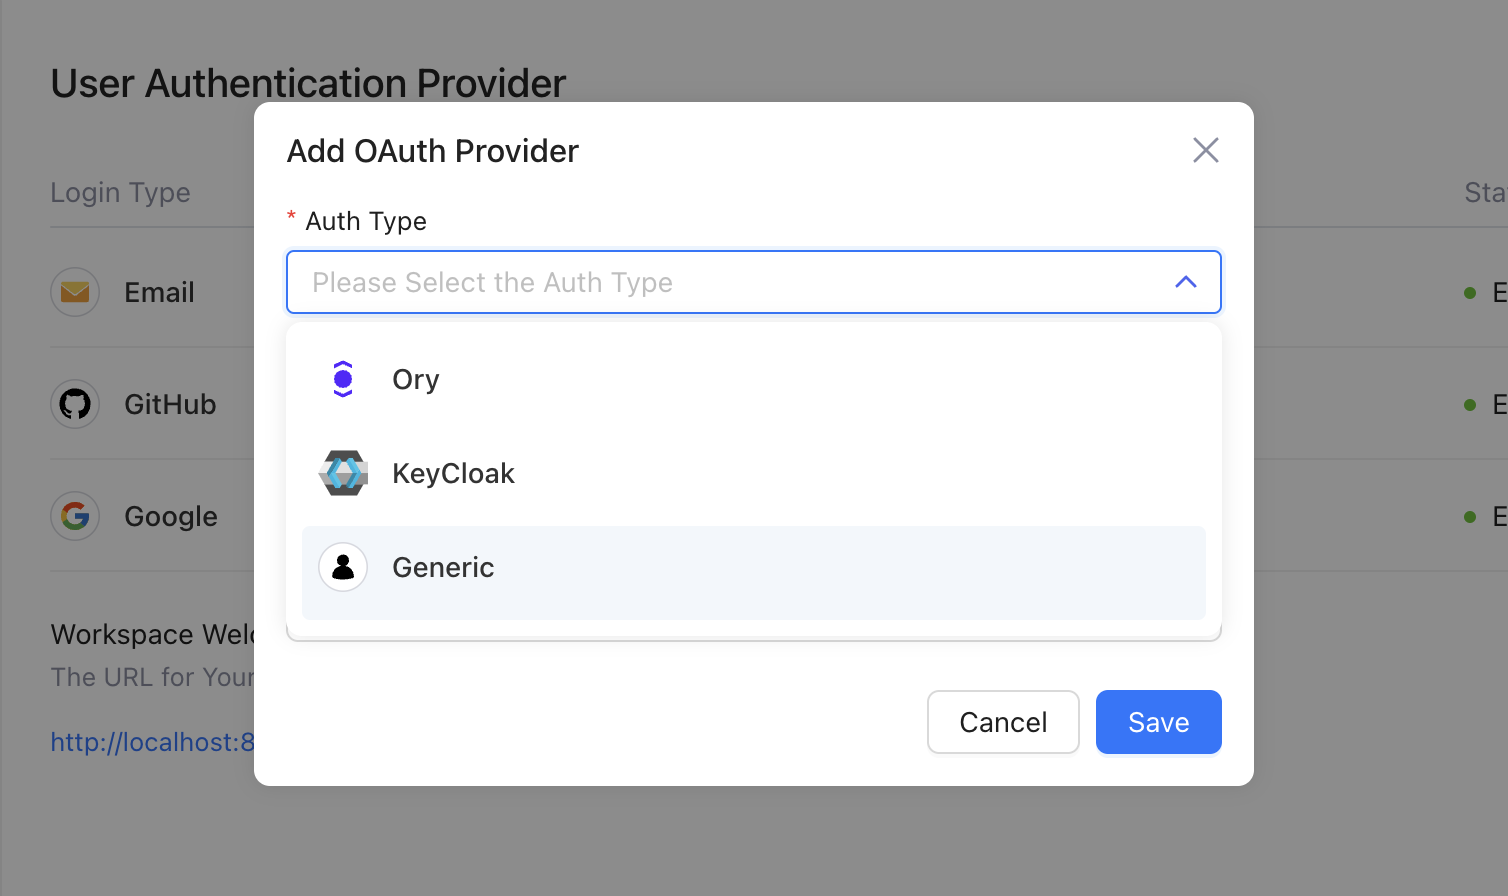Click the GitHub octocat icon
The image size is (1508, 896).
pyautogui.click(x=75, y=404)
